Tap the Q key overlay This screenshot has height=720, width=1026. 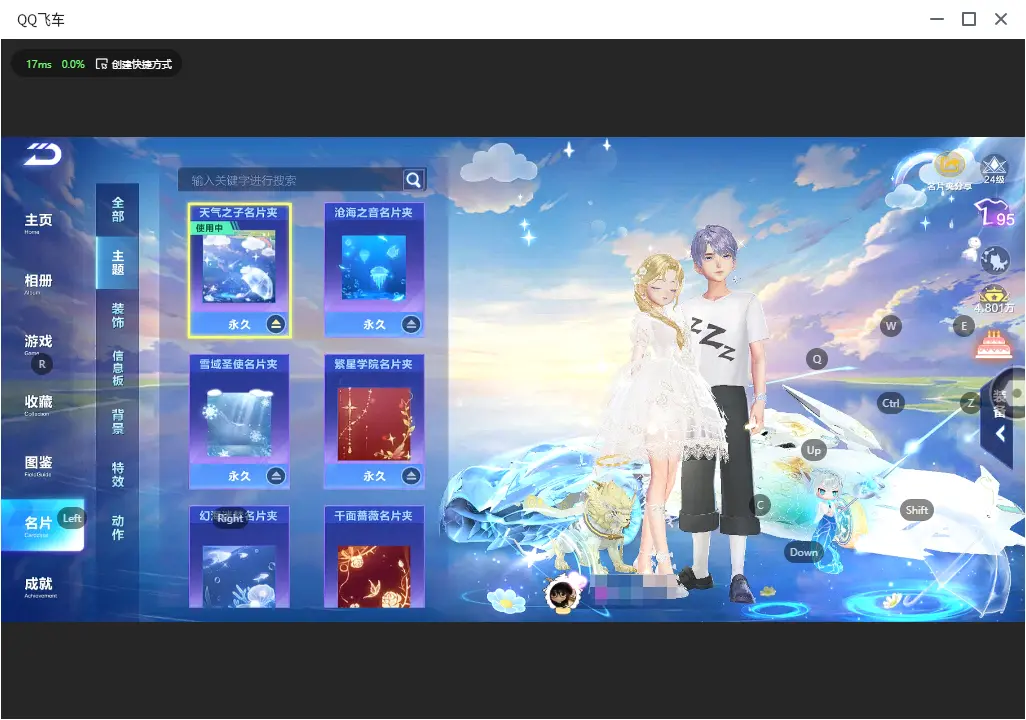(x=817, y=359)
